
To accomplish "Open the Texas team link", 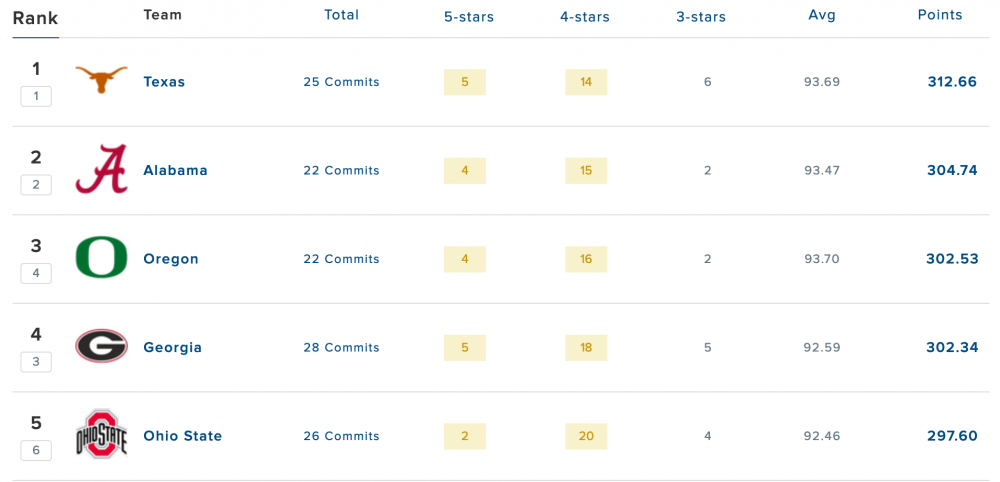I will [x=164, y=82].
